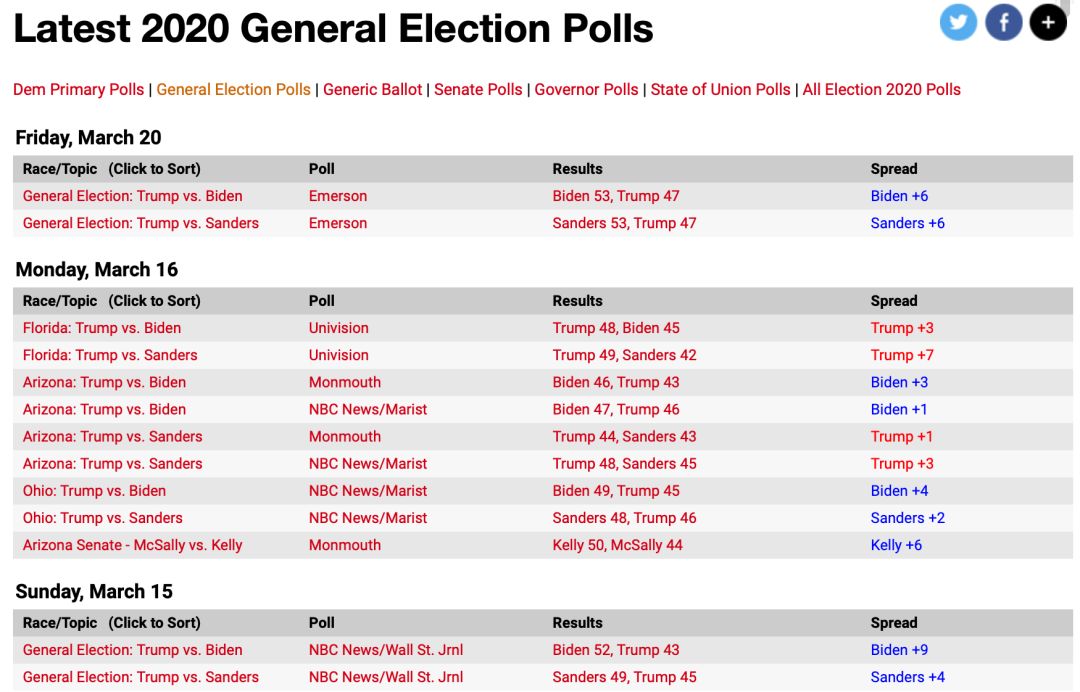Open Emerson poll for Trump vs. Biden
1080x692 pixels.
pos(337,196)
